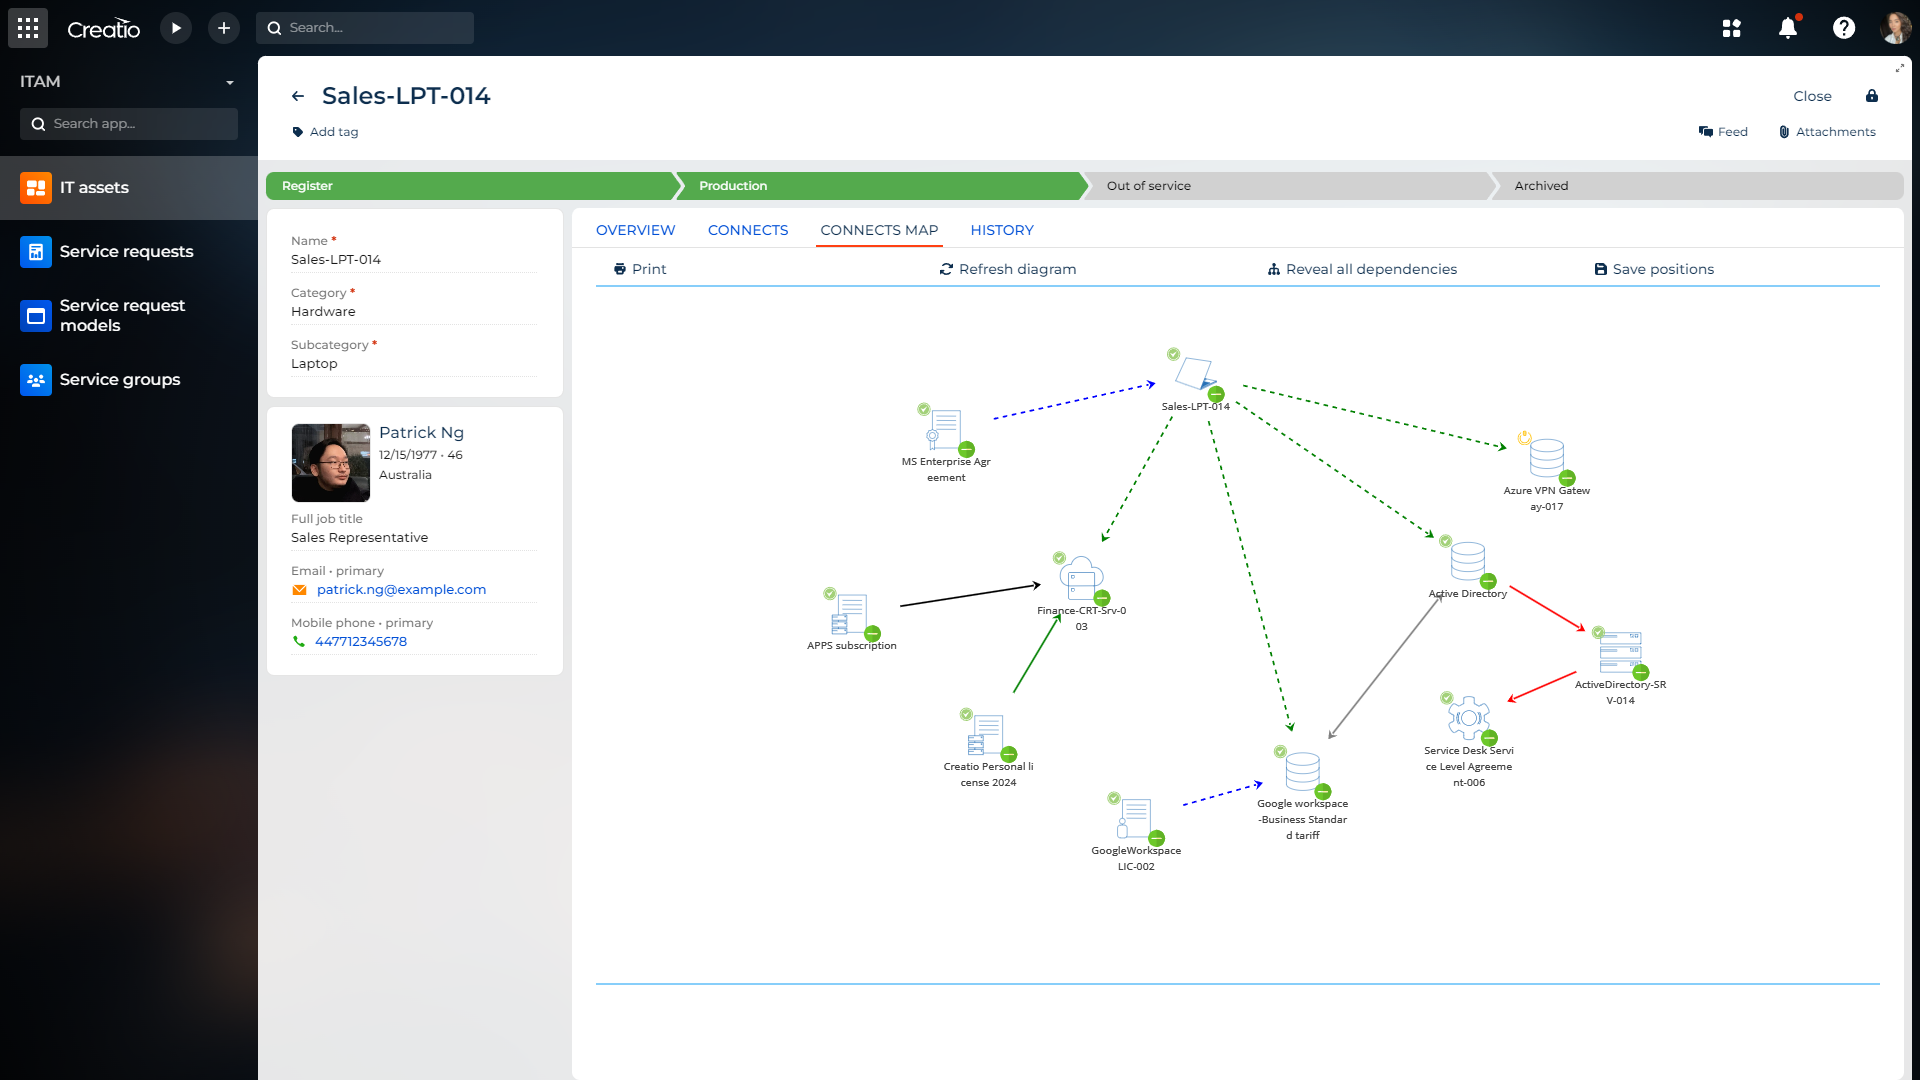1920x1080 pixels.
Task: Collapse Active Directory node minus button
Action: click(1488, 581)
